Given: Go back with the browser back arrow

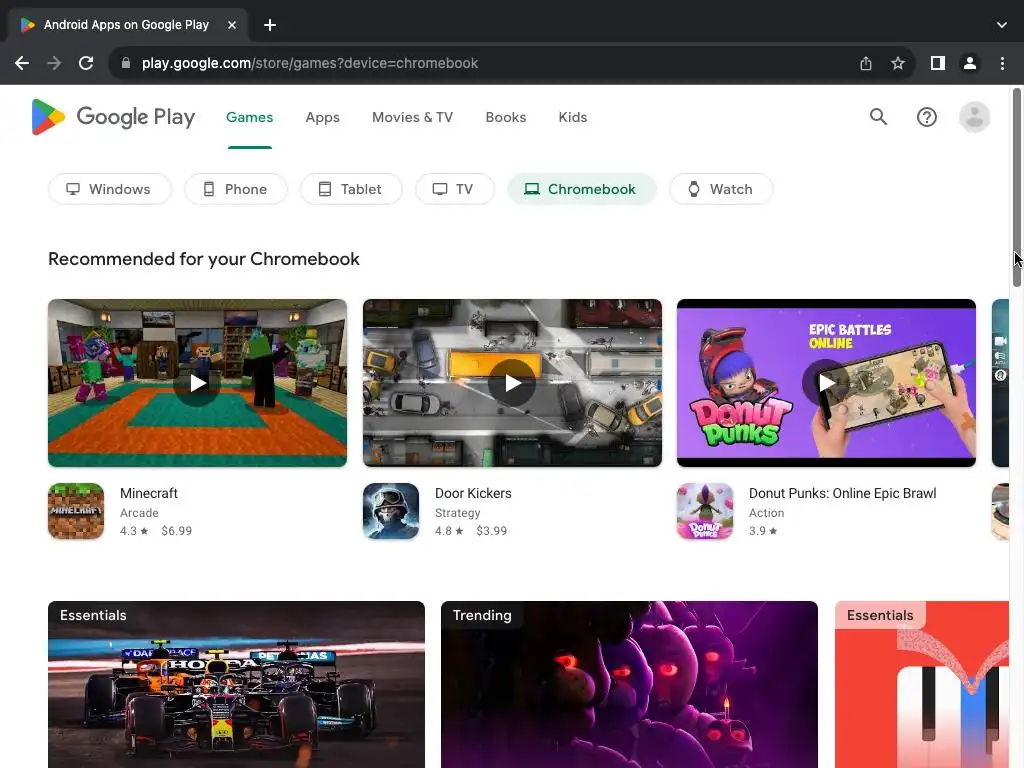Looking at the screenshot, I should pyautogui.click(x=22, y=63).
